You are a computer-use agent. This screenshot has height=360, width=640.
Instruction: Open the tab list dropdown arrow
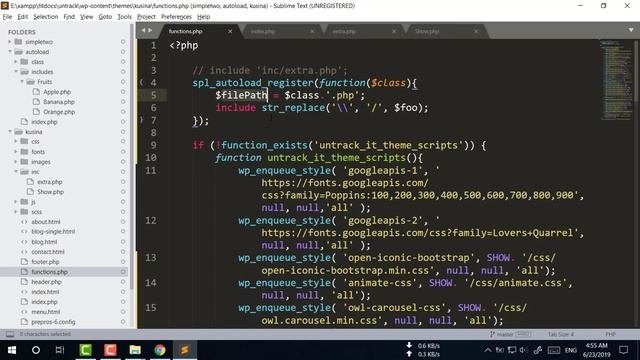pyautogui.click(x=631, y=30)
